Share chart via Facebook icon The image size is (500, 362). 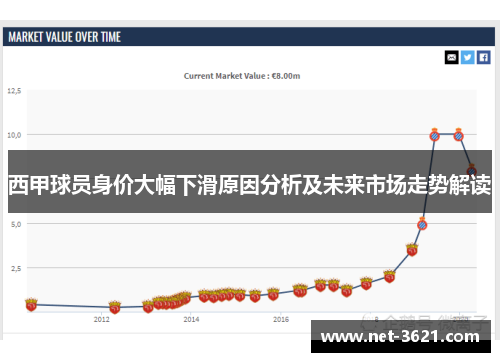tap(484, 57)
